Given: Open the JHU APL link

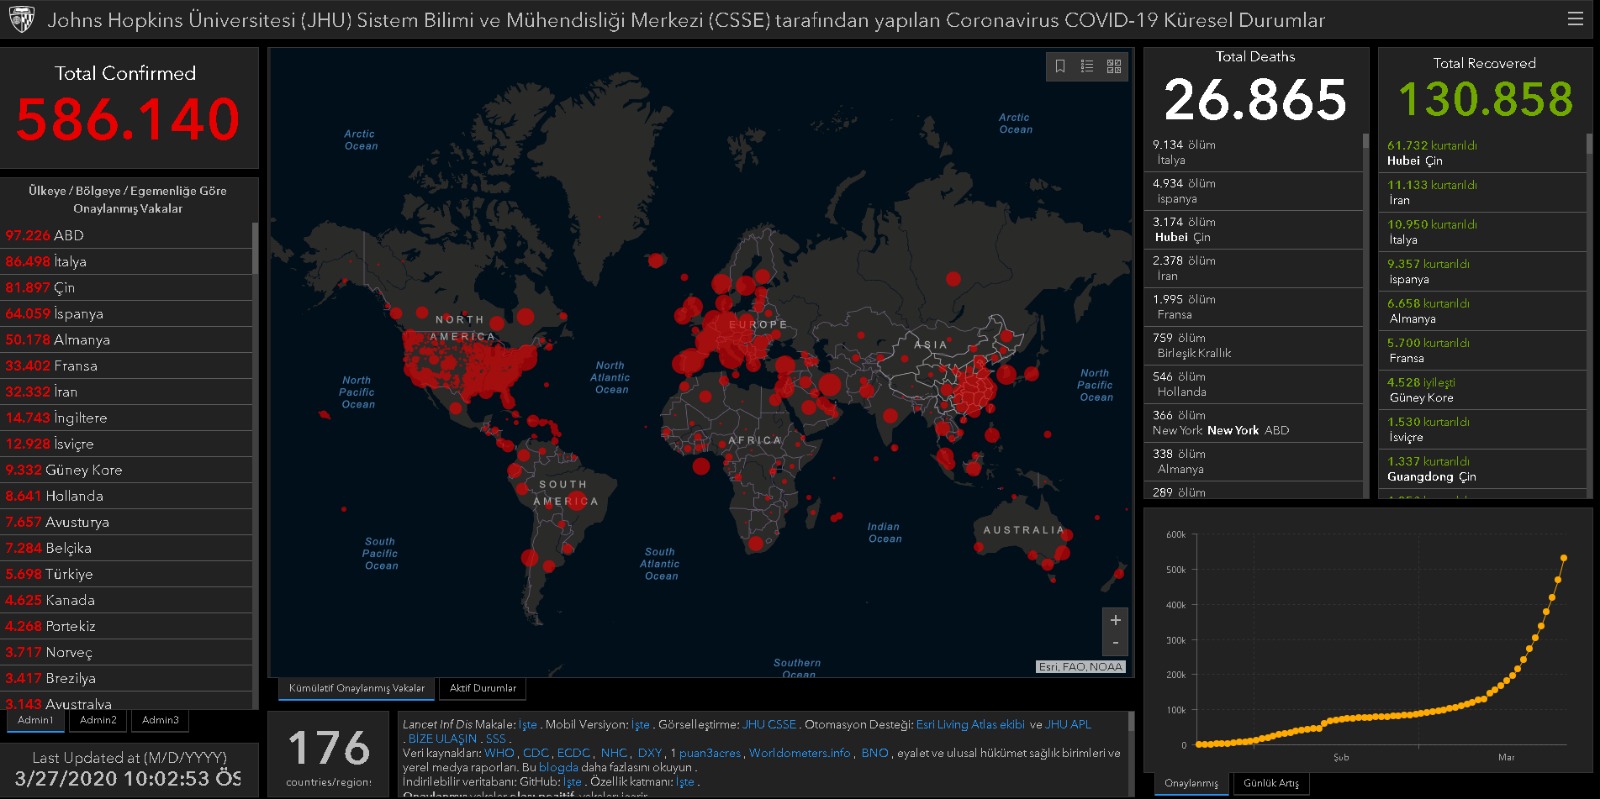Looking at the screenshot, I should click(x=1068, y=724).
